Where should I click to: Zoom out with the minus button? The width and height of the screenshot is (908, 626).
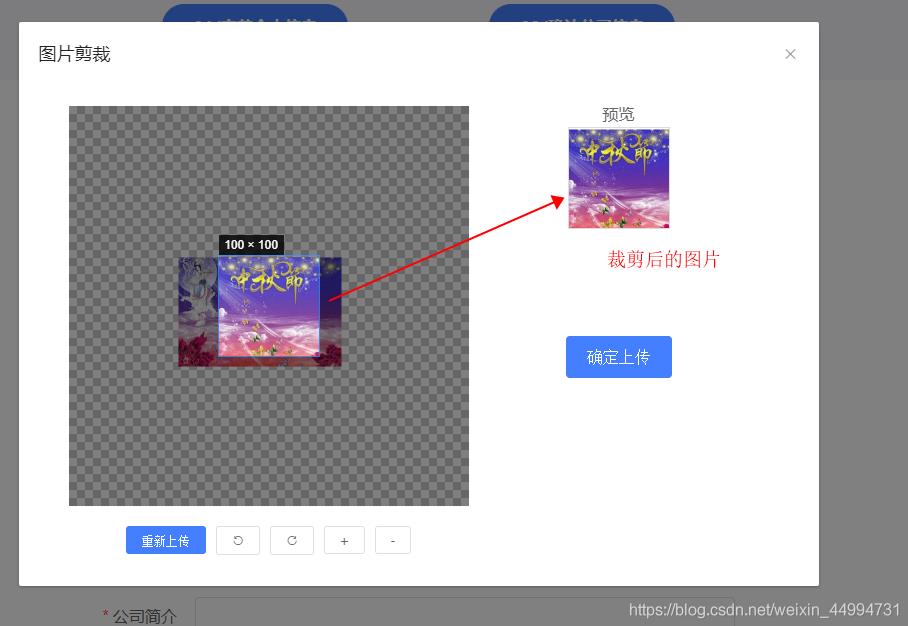point(393,540)
